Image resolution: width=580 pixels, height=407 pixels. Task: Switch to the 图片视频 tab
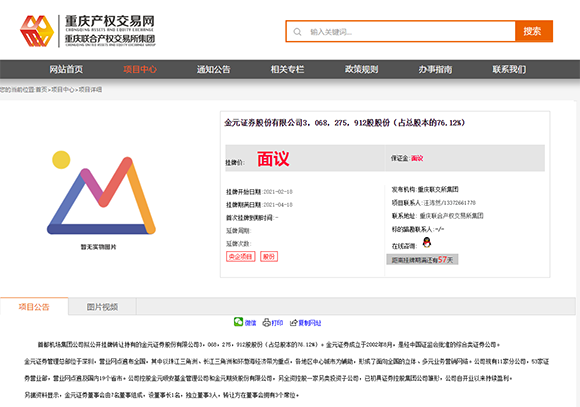click(x=102, y=306)
